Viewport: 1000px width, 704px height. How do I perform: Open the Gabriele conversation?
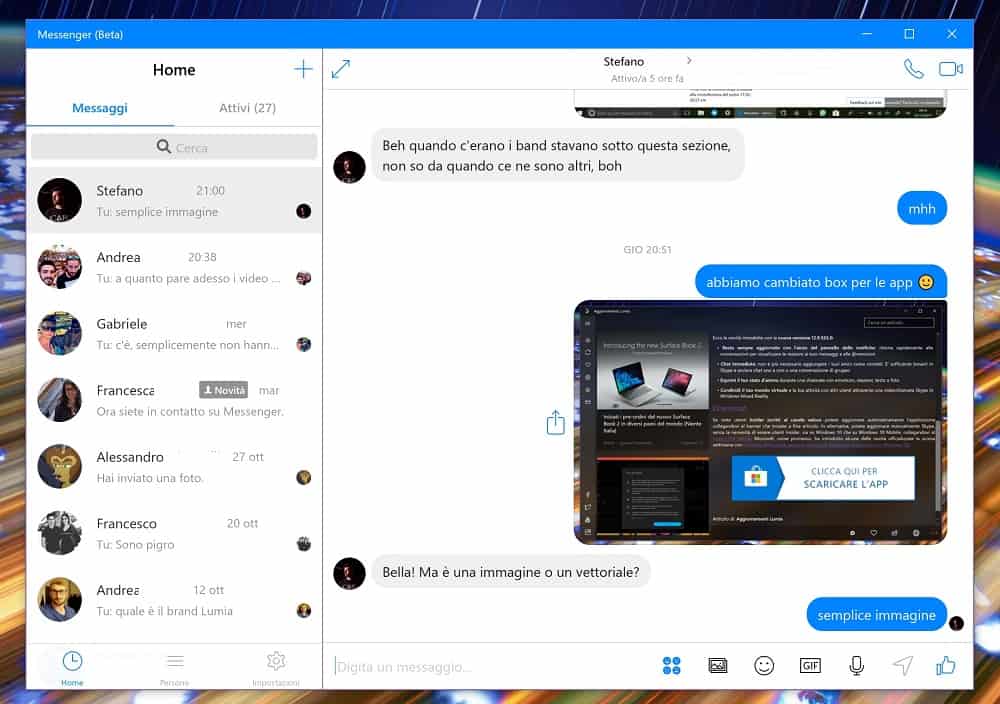click(x=174, y=334)
